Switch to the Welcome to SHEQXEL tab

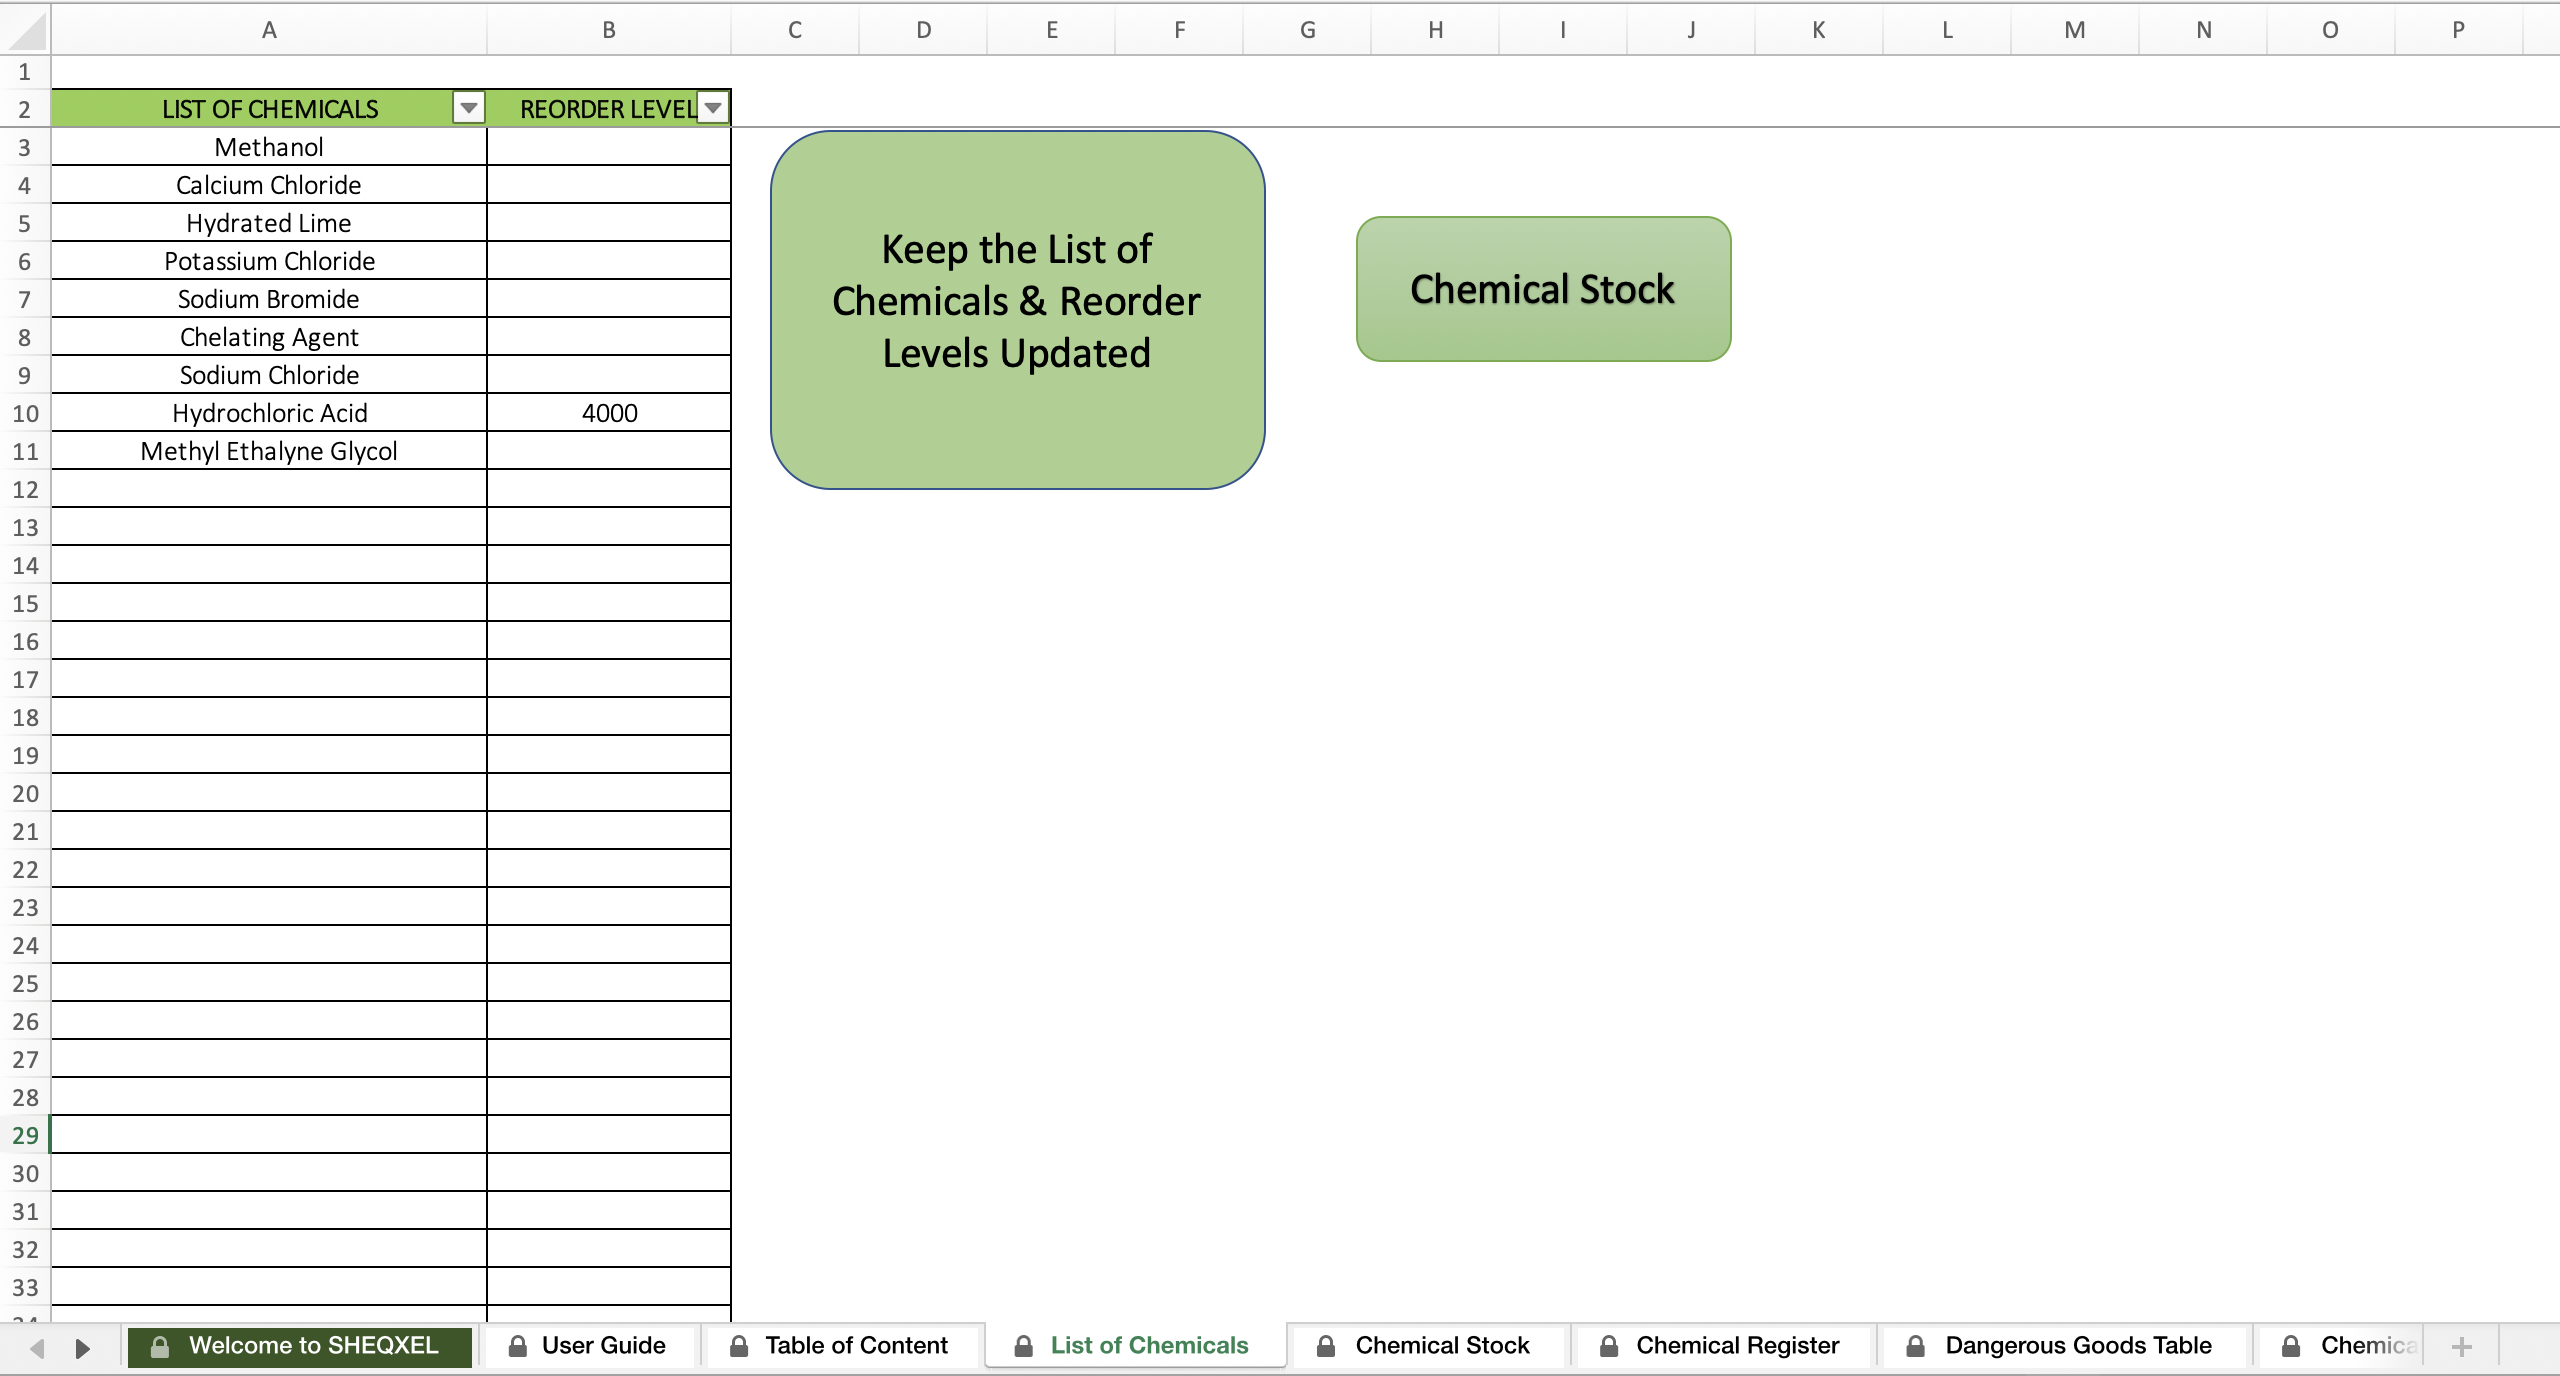click(x=313, y=1345)
